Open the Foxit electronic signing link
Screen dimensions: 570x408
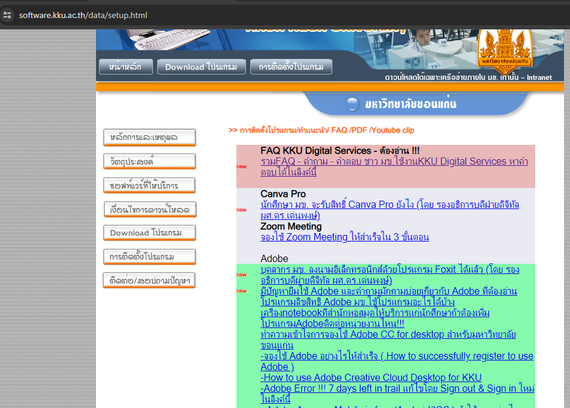(390, 275)
